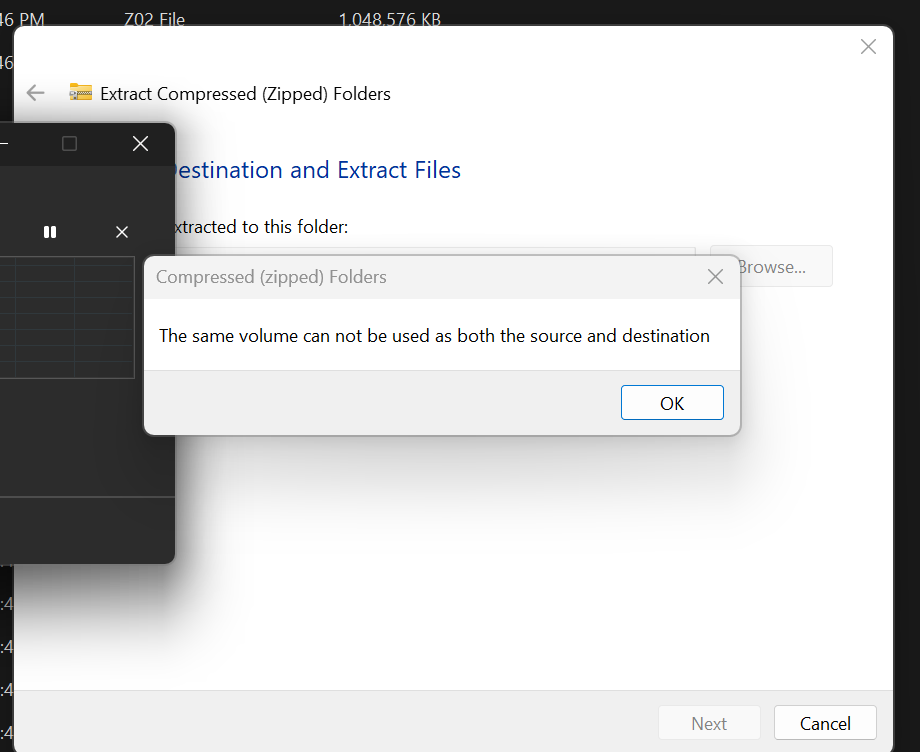Click the transfer speed graph area
Viewport: 920px width, 752px height.
[x=67, y=317]
